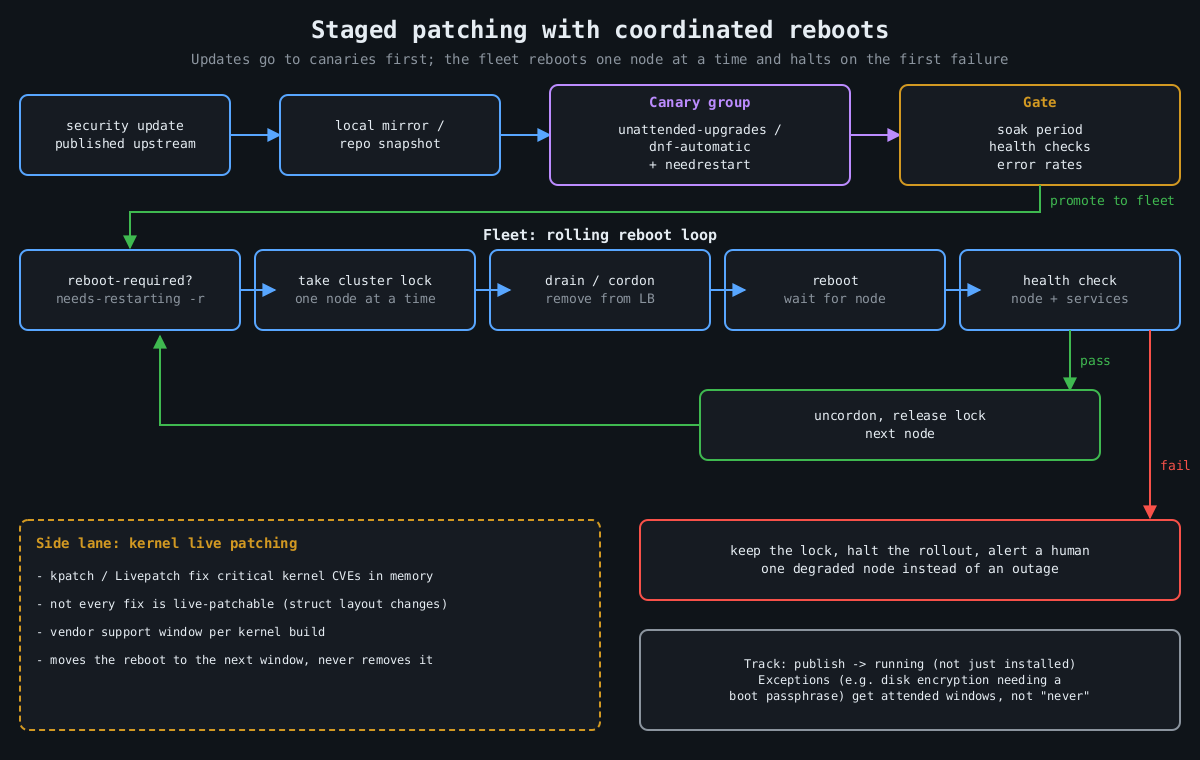Click 'Fleet: rolling reboot loop' heading
This screenshot has width=1200, height=760.
[600, 235]
